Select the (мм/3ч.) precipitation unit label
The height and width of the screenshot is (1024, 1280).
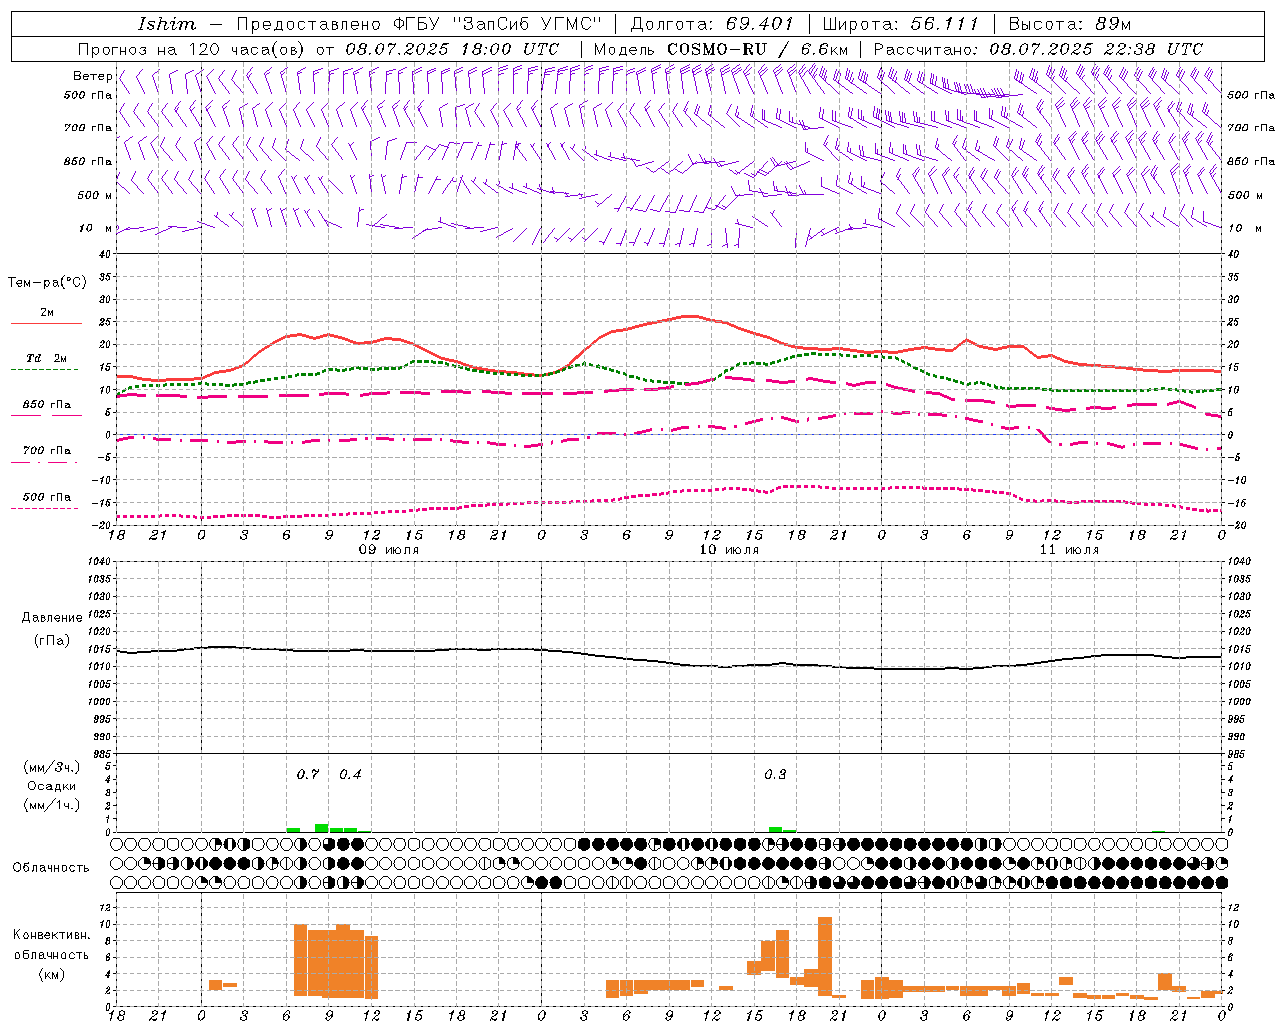pyautogui.click(x=51, y=767)
